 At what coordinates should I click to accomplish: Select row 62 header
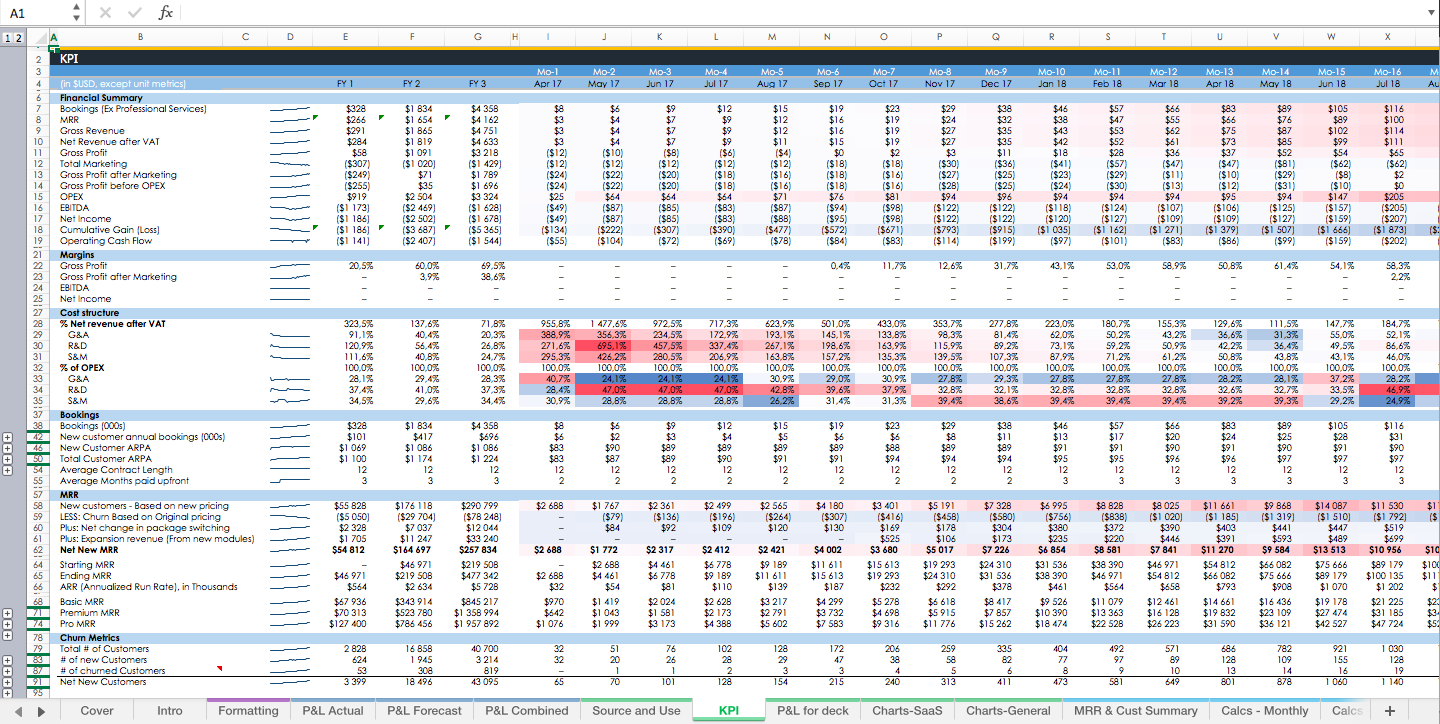(39, 550)
